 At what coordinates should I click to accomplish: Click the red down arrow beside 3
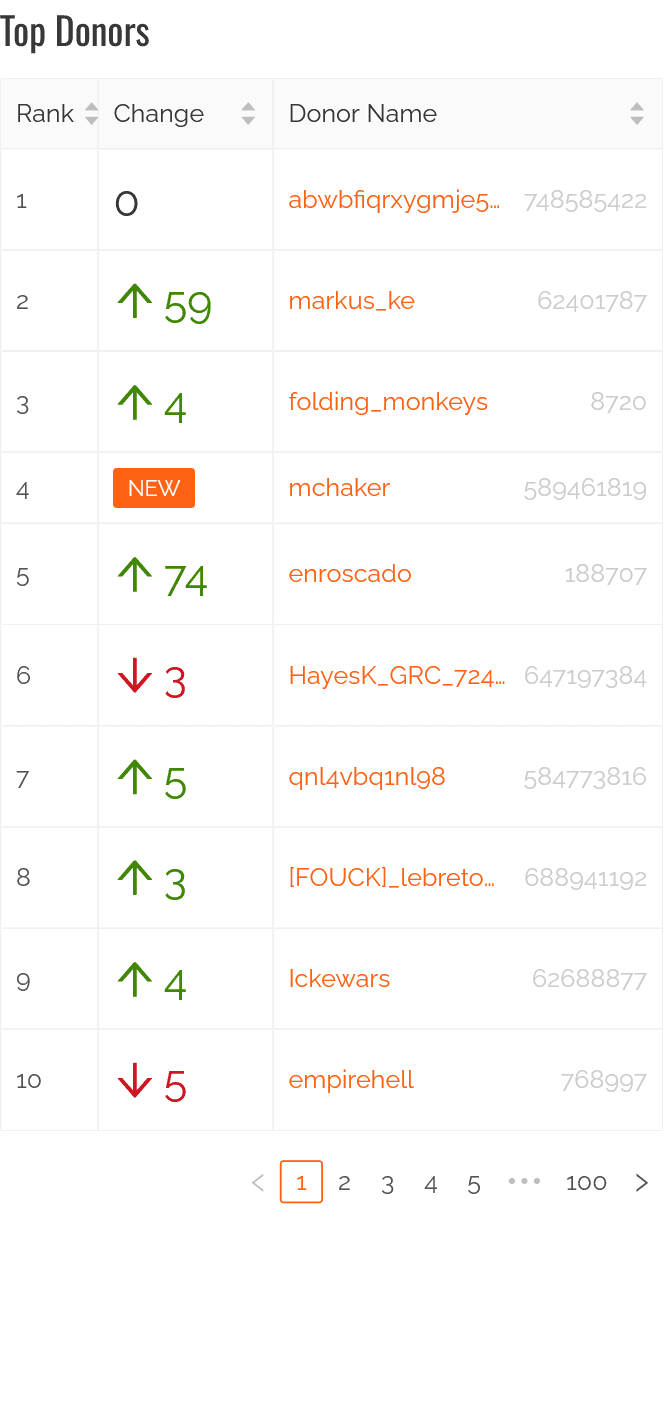coord(135,677)
